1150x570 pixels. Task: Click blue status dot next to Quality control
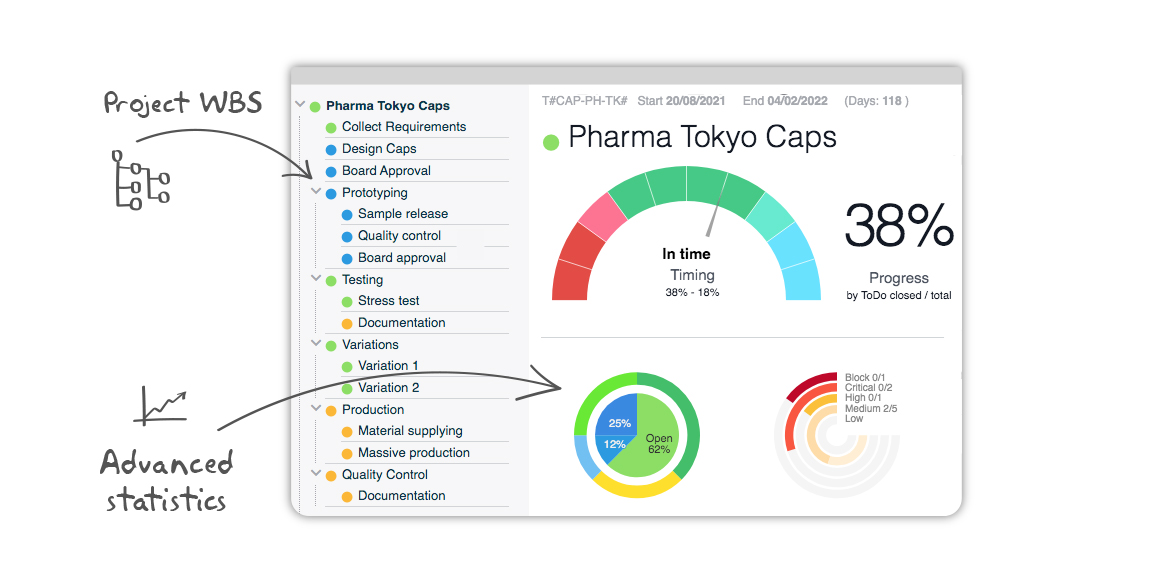(x=347, y=237)
